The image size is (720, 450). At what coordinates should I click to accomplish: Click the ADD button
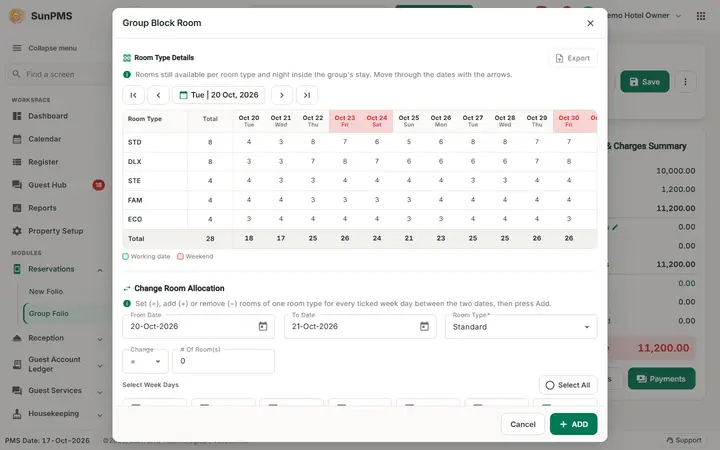574,424
